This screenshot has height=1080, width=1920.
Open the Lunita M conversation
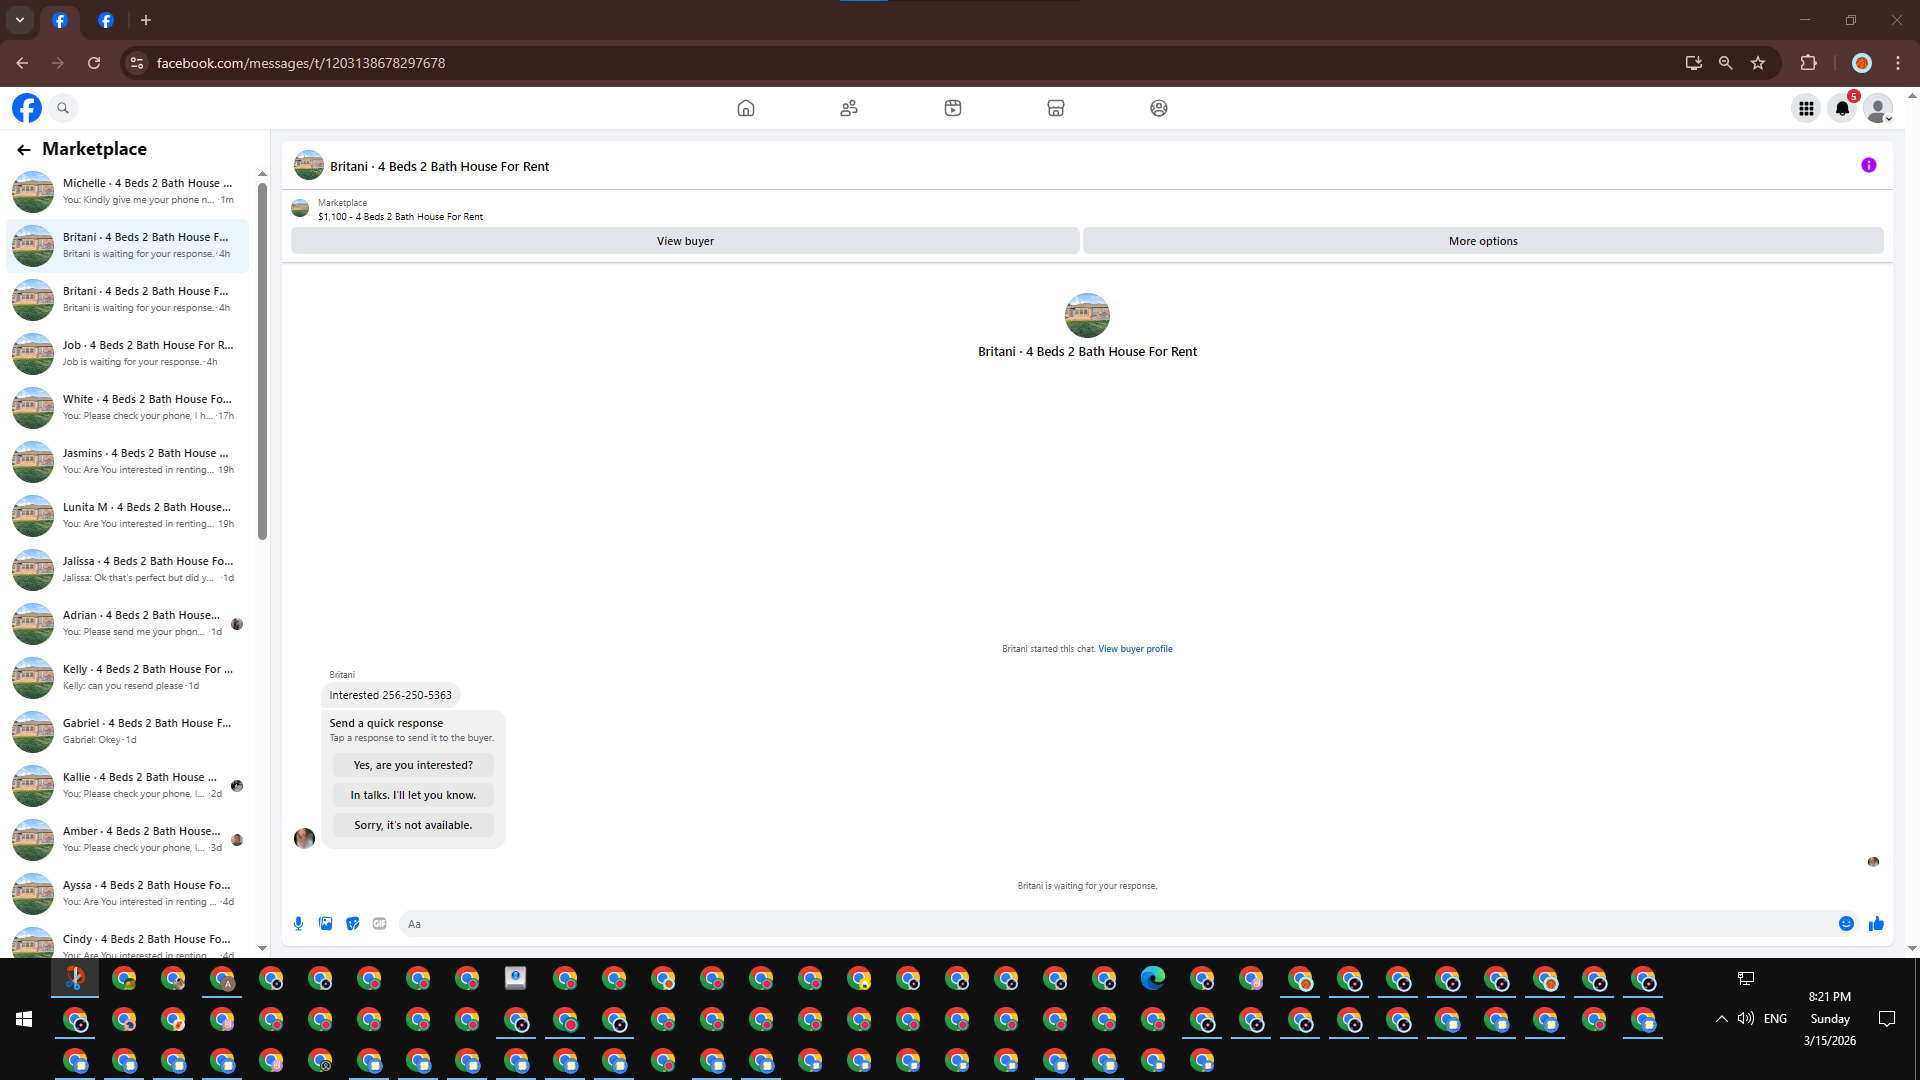pos(128,516)
